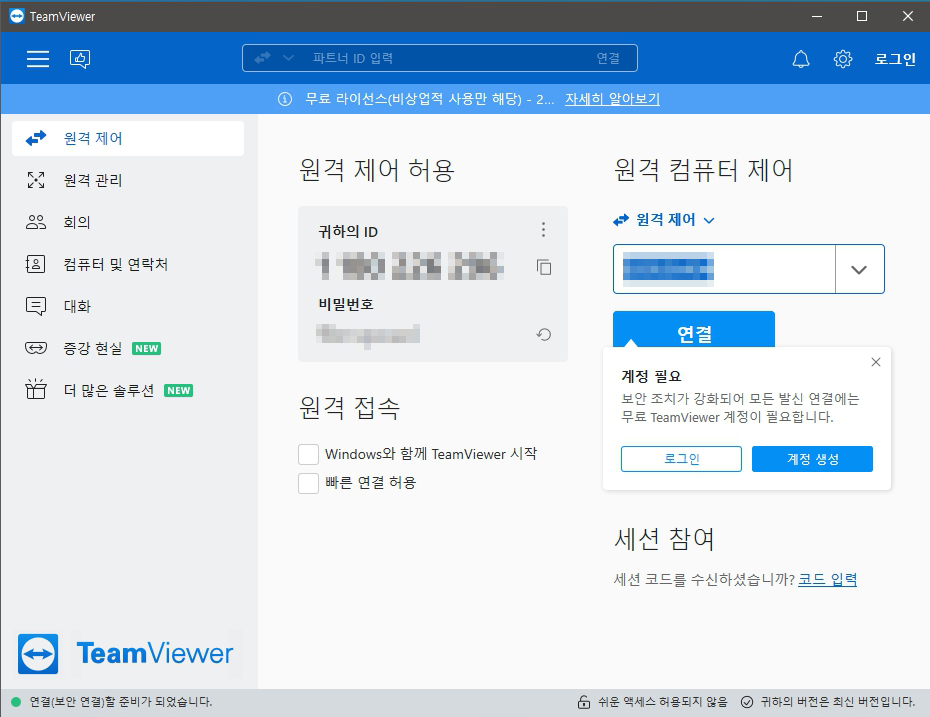
Task: Copy your ID with the copy icon
Action: [544, 267]
